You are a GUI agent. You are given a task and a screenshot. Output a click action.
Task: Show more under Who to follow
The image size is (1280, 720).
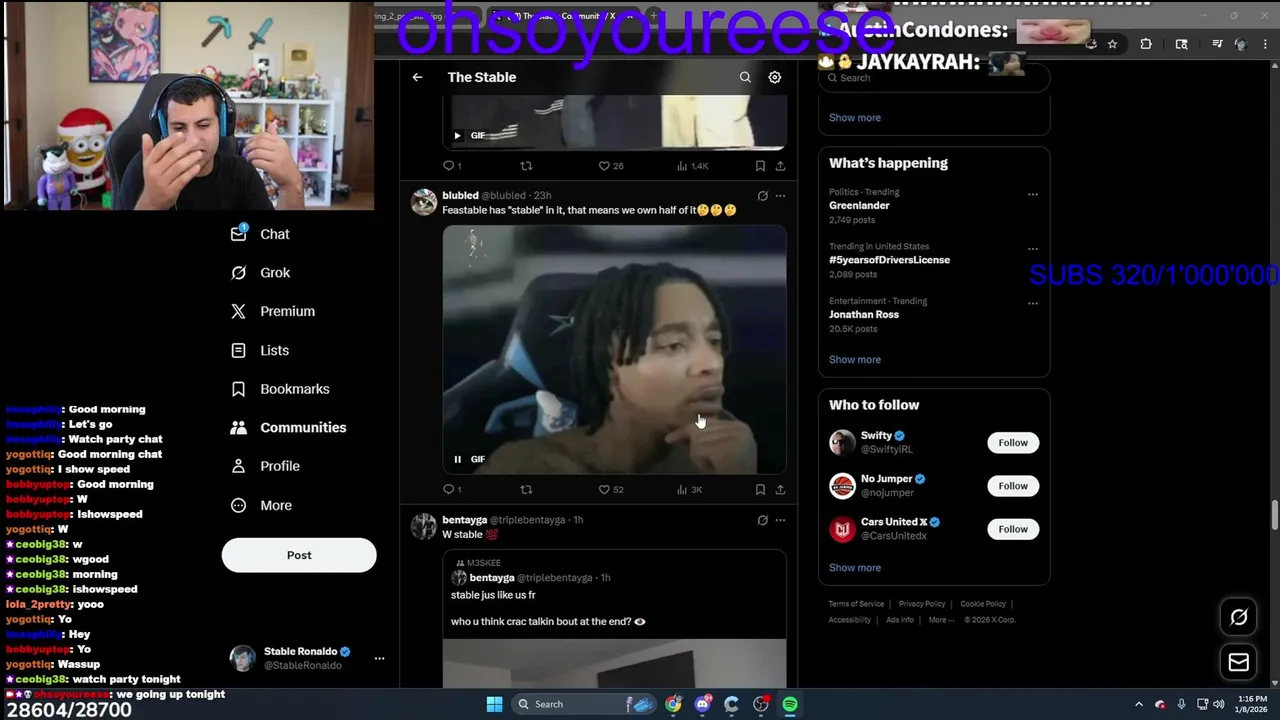(x=855, y=568)
